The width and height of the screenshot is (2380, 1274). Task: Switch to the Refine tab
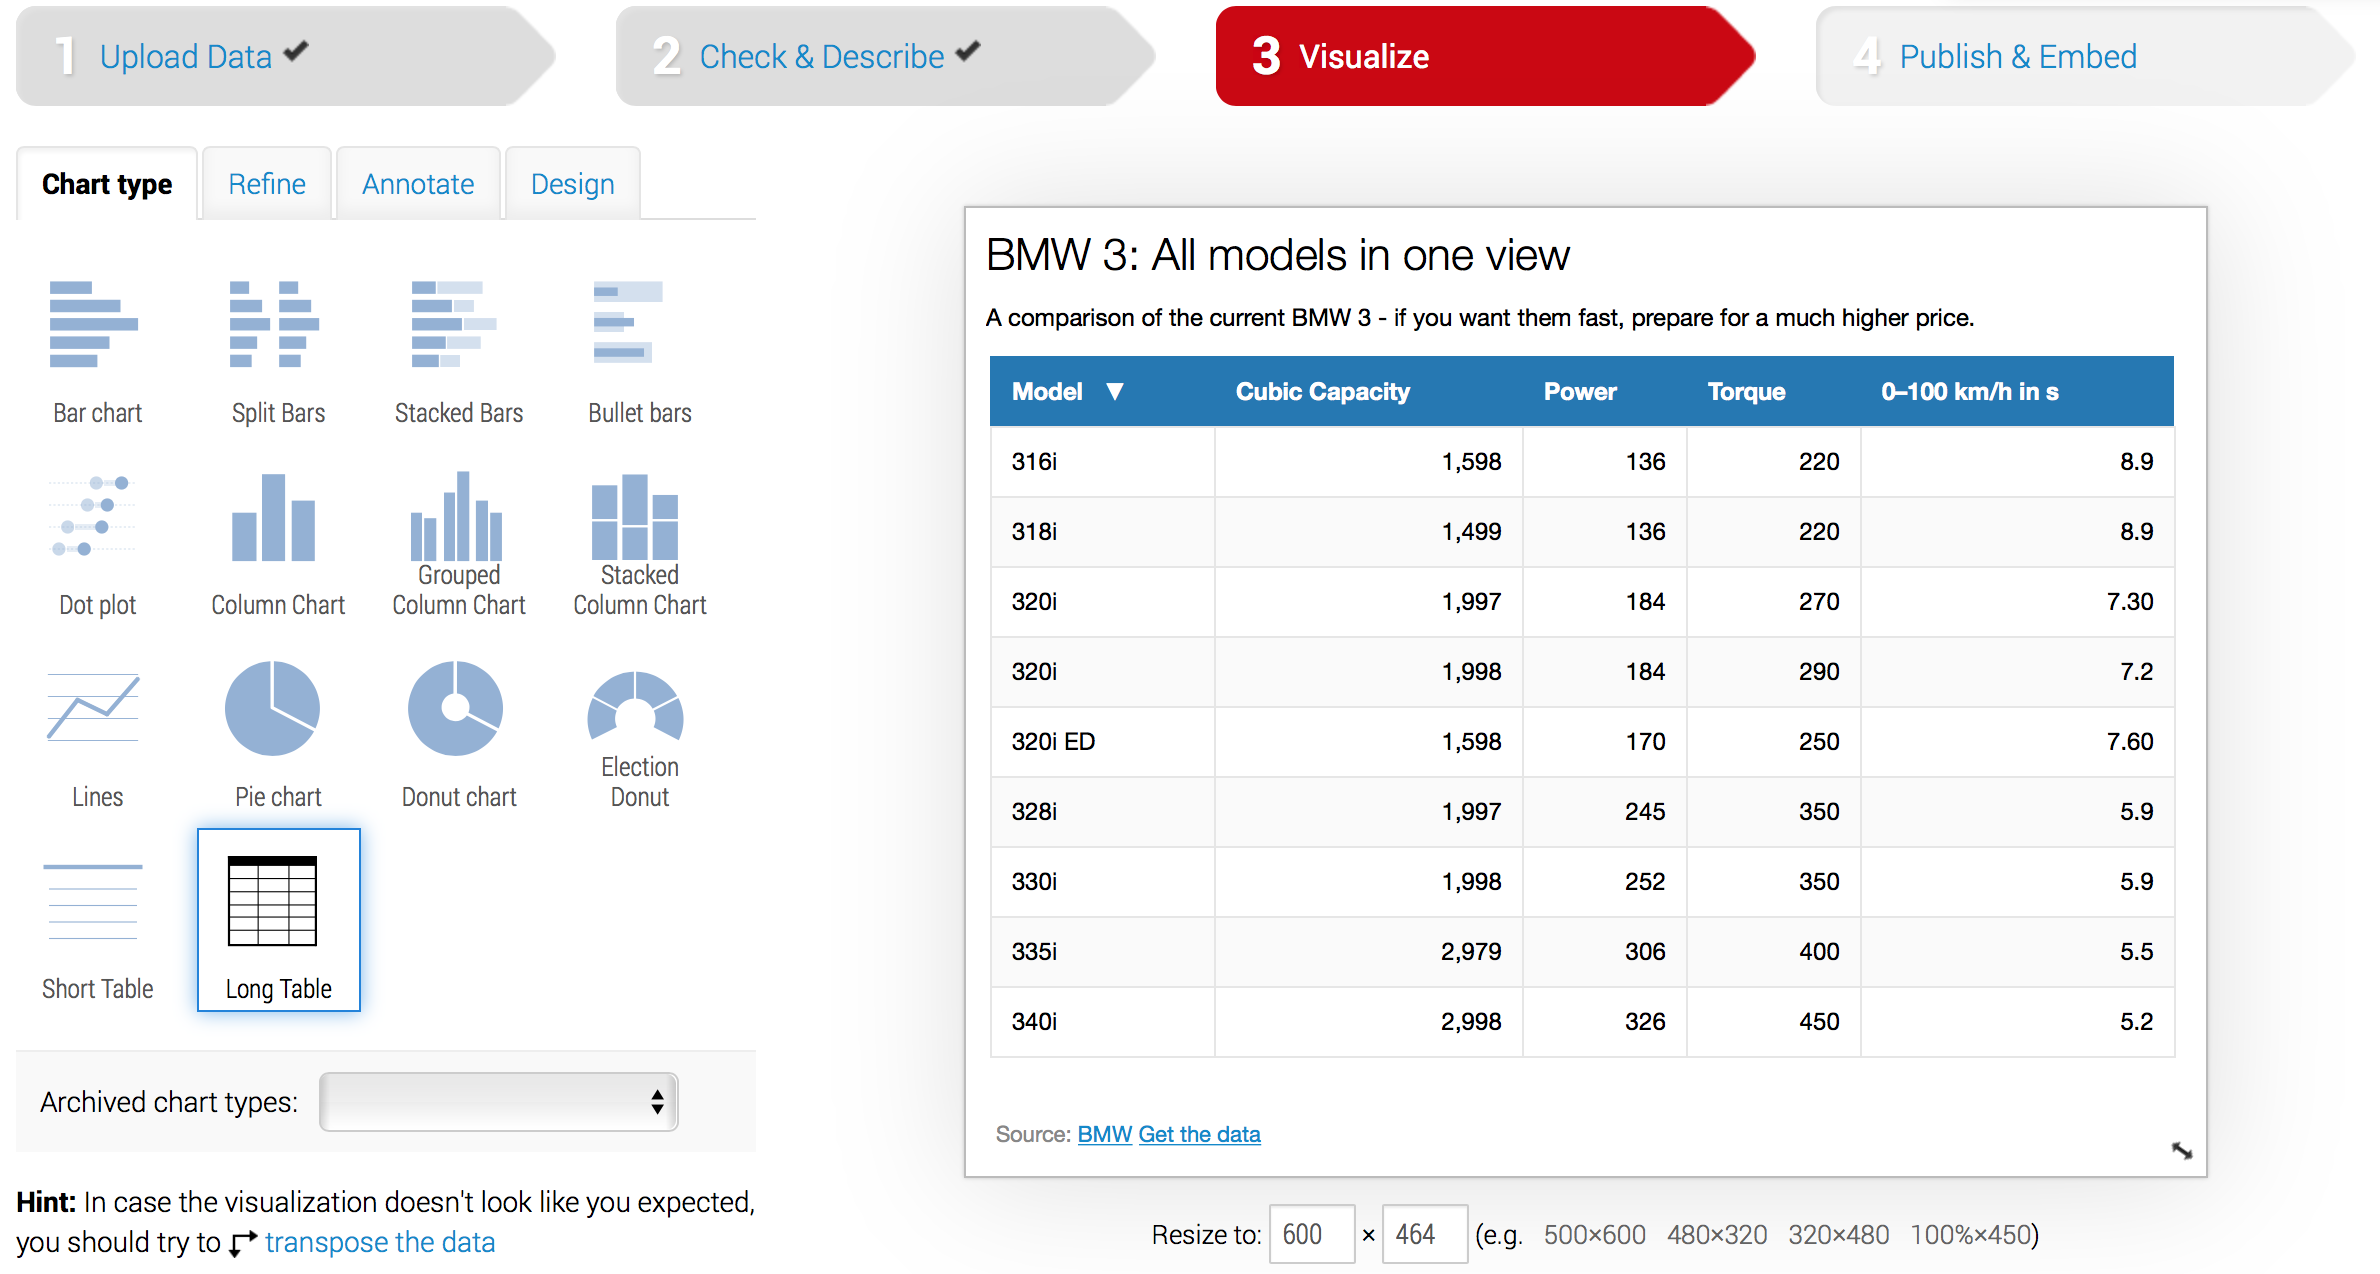point(267,184)
